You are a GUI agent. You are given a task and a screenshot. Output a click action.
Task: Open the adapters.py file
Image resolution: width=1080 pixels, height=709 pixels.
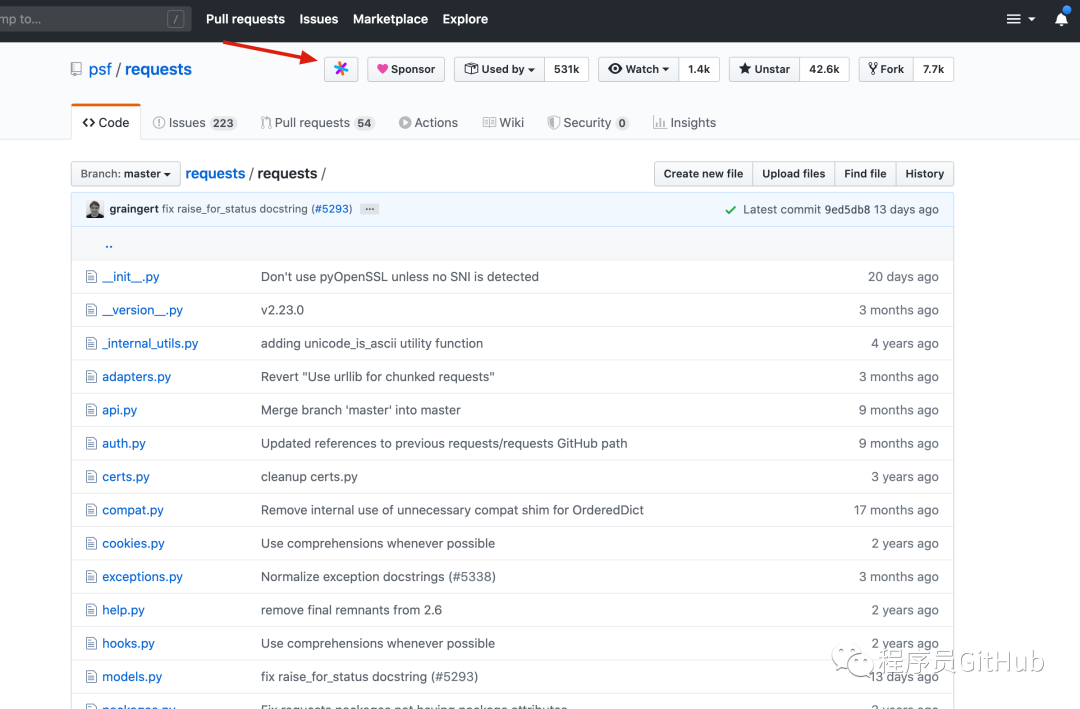click(136, 377)
